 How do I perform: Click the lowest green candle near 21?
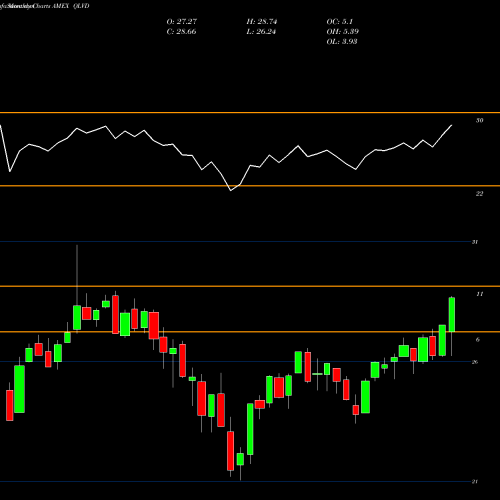[x=240, y=459]
